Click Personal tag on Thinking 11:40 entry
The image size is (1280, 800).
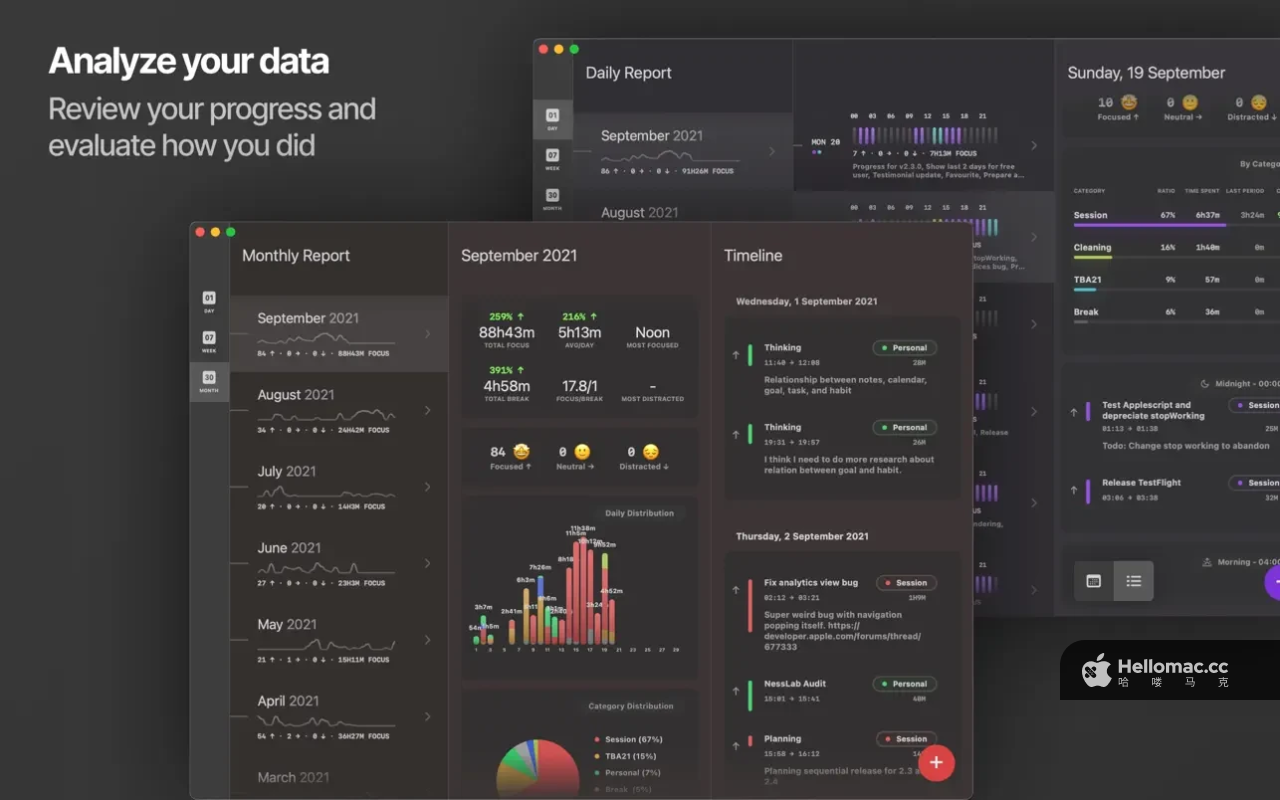(904, 348)
